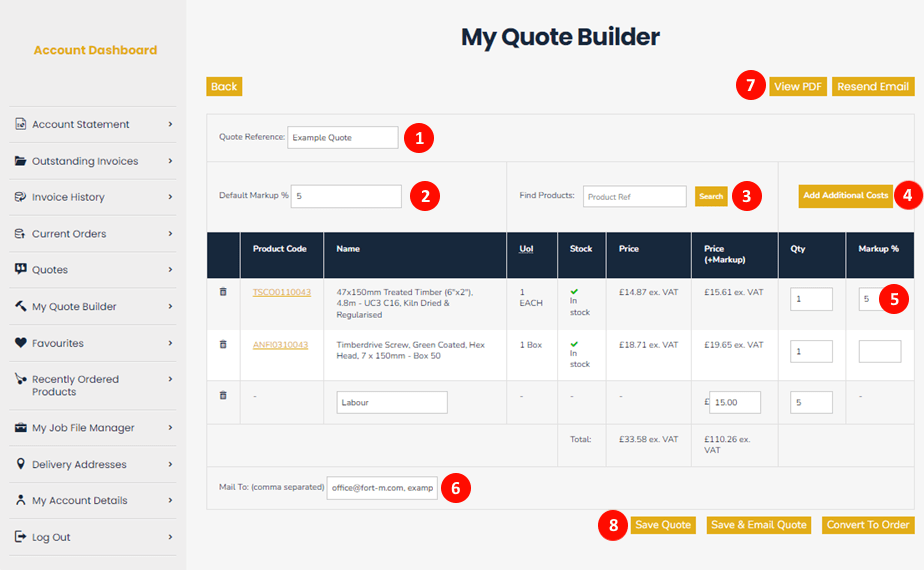Viewport: 924px width, 570px height.
Task: Open My Account Details menu item
Action: (93, 500)
